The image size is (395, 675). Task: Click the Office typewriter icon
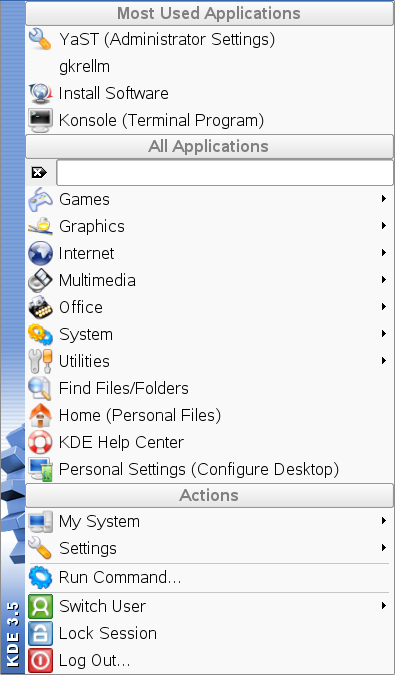[40, 307]
